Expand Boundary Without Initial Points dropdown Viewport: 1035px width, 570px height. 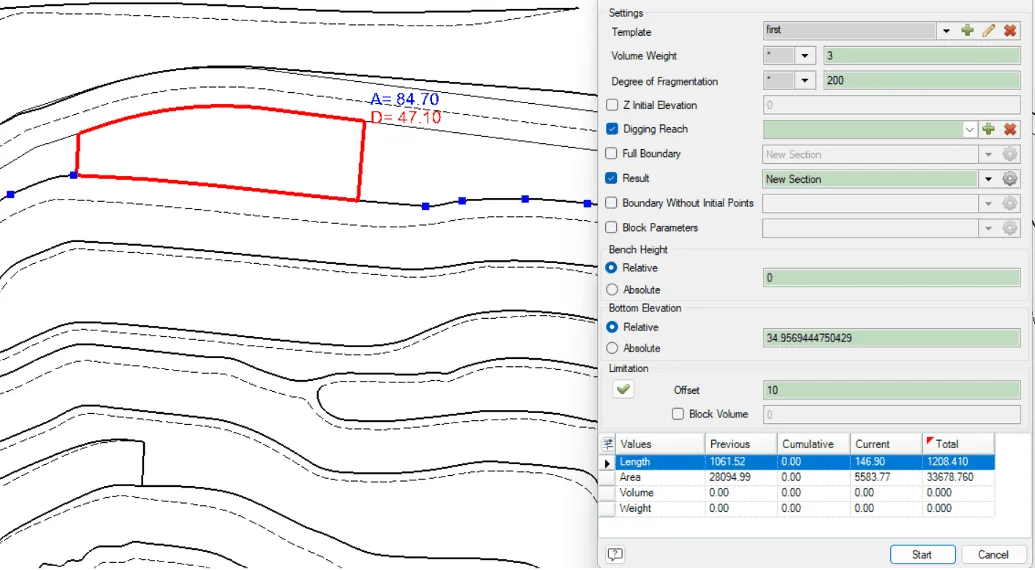coord(988,203)
